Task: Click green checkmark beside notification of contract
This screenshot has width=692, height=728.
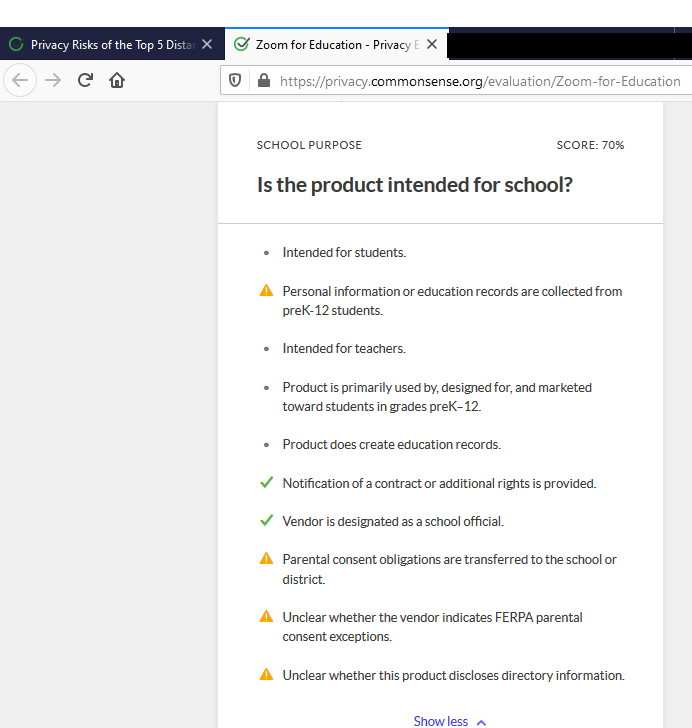Action: [267, 482]
